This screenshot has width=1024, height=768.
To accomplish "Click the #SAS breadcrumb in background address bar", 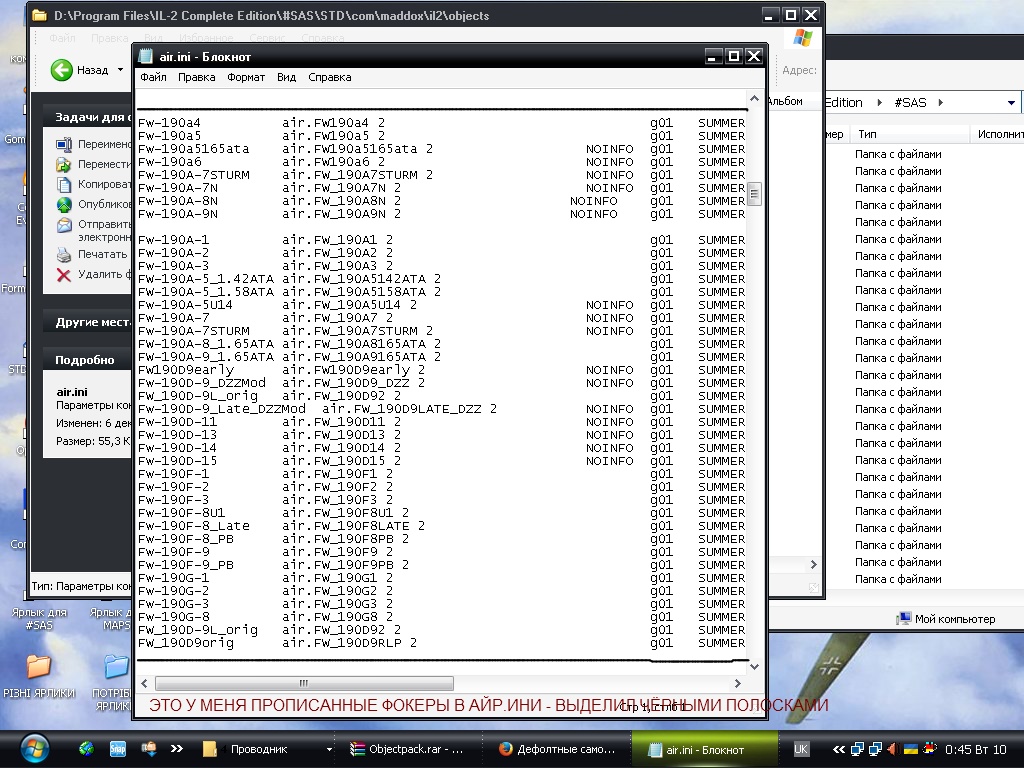I will click(910, 103).
